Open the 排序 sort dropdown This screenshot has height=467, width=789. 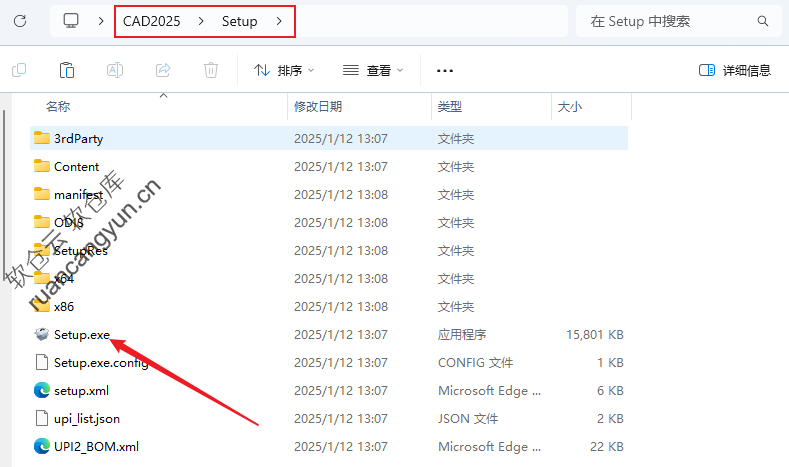(284, 70)
